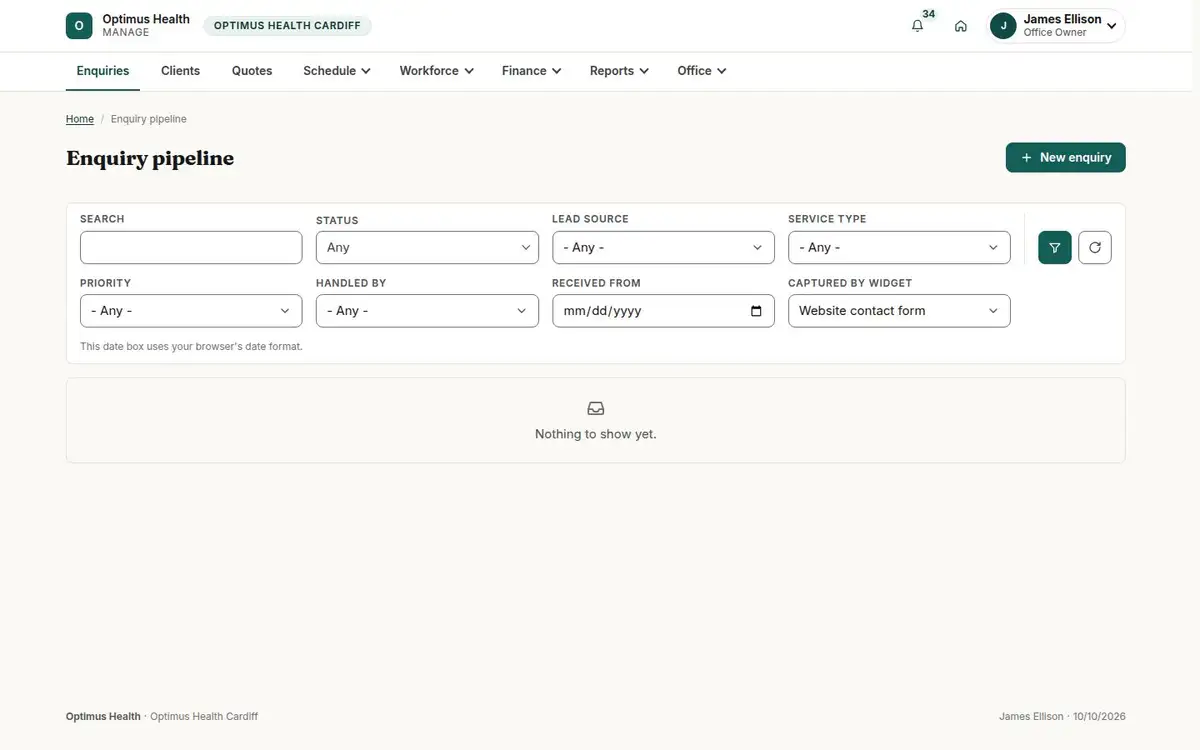Image resolution: width=1200 pixels, height=750 pixels.
Task: Click 'This date box uses your browser's date format.'
Action: pos(191,347)
